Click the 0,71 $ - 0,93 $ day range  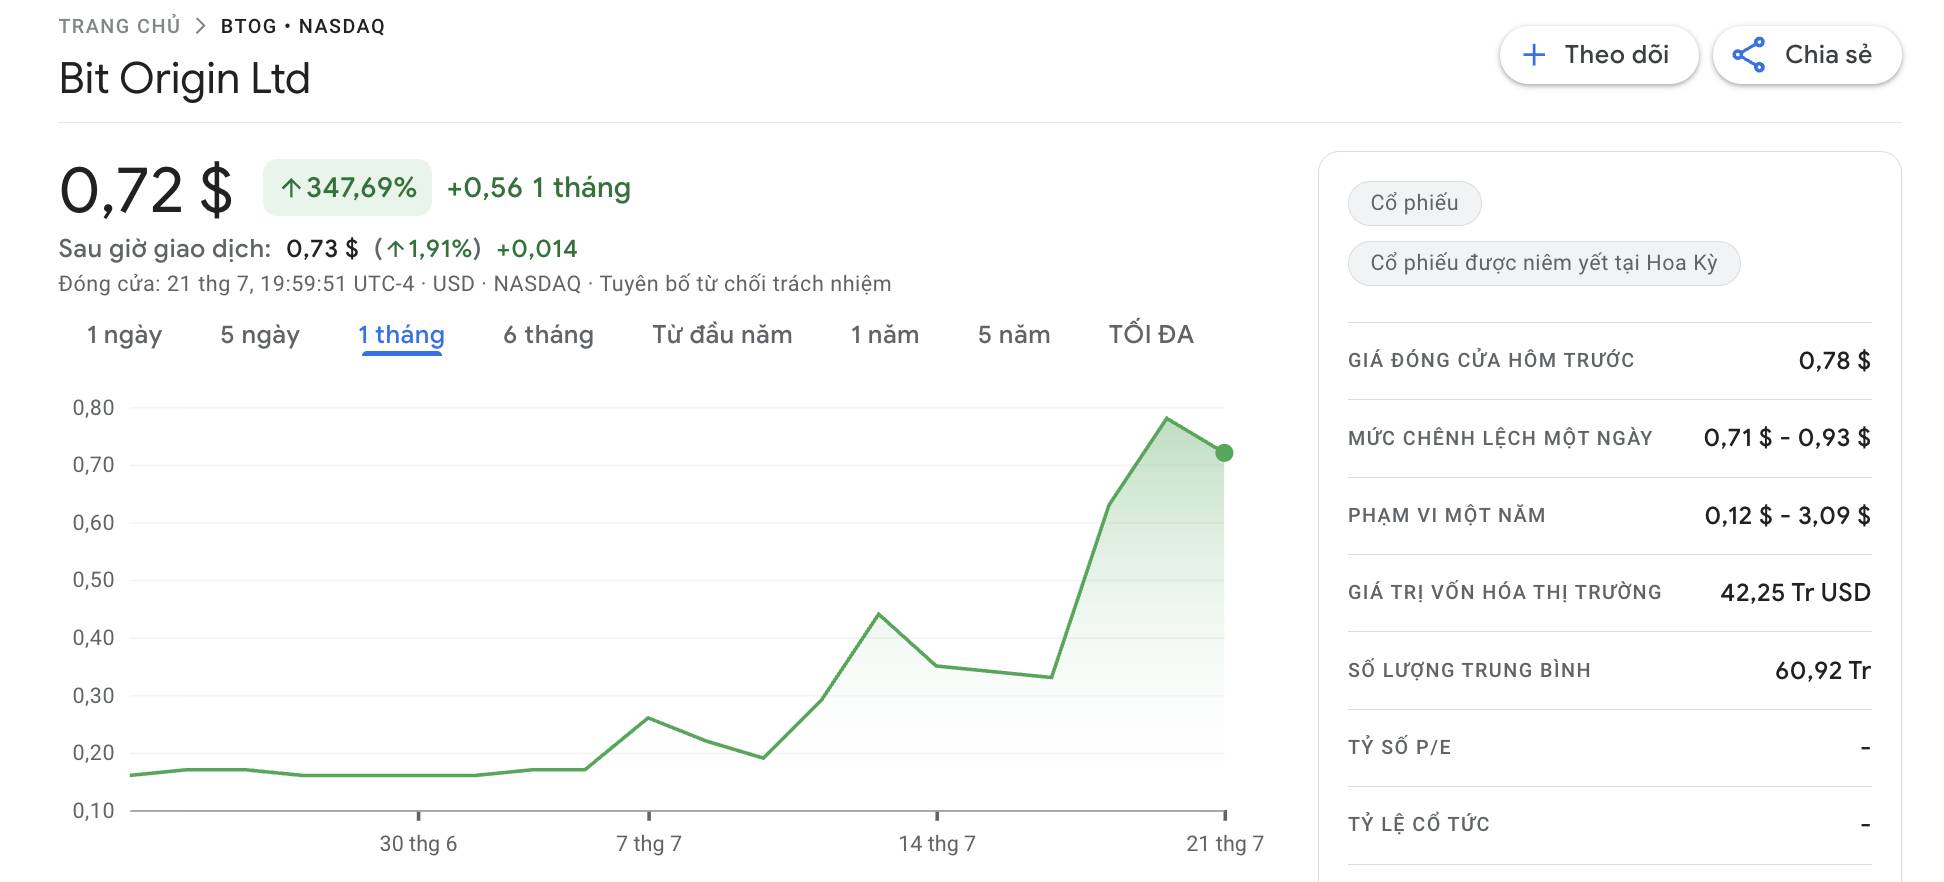tap(1787, 438)
